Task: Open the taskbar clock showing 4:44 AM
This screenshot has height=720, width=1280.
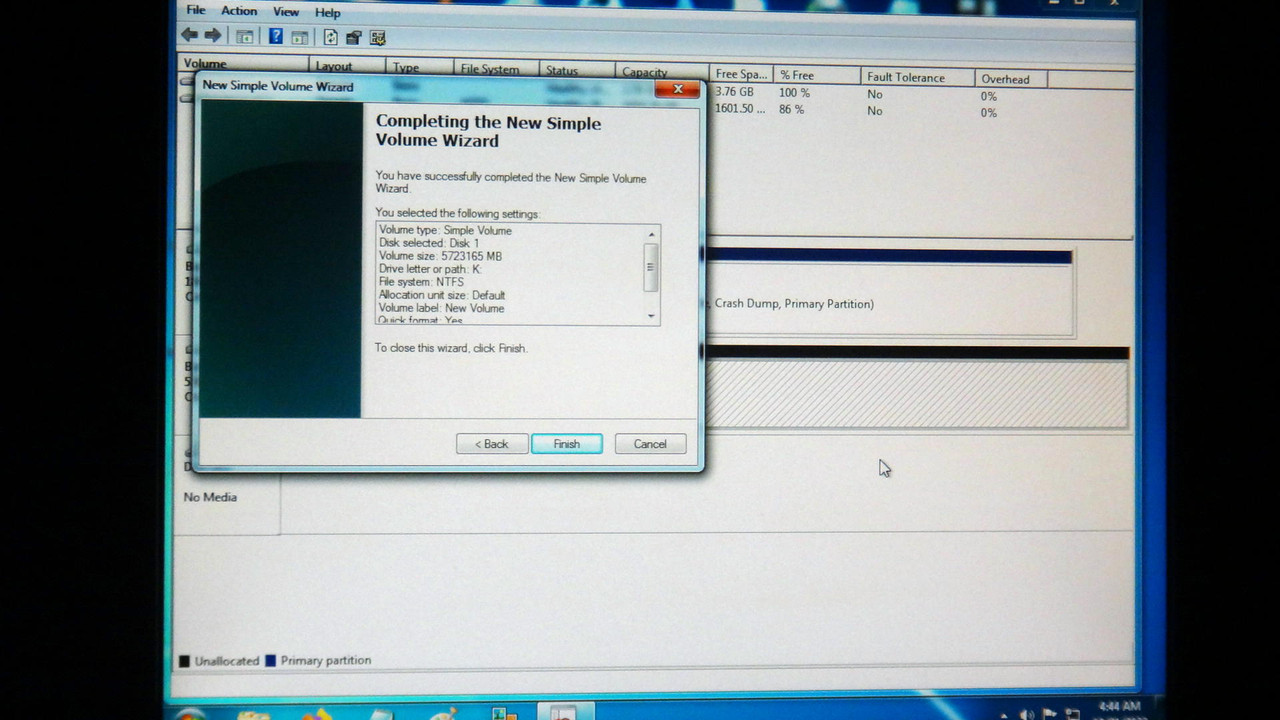Action: click(1118, 708)
